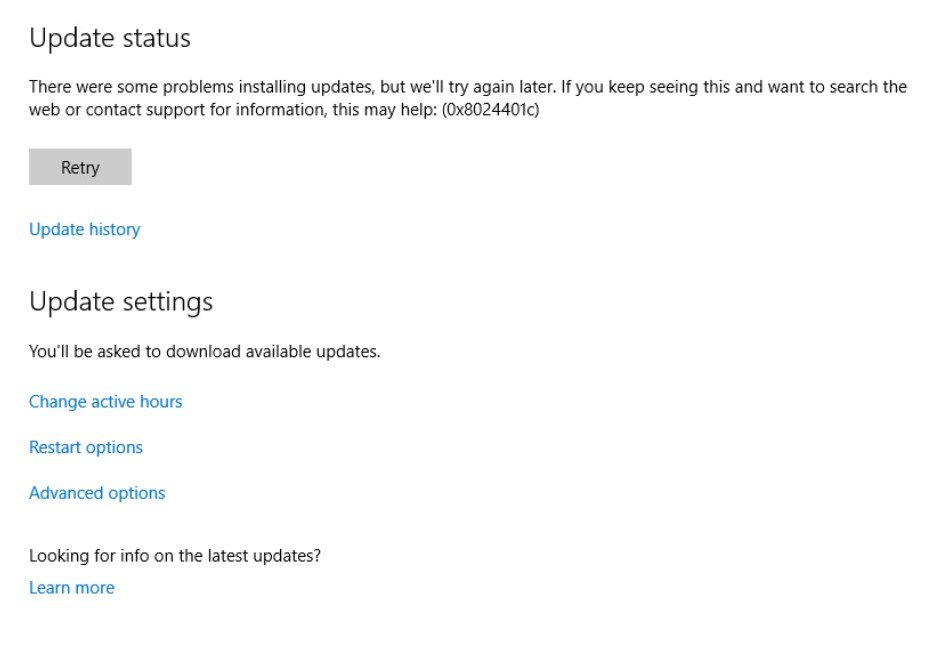Follow the Learn more link
This screenshot has height=667, width=942.
tap(71, 588)
